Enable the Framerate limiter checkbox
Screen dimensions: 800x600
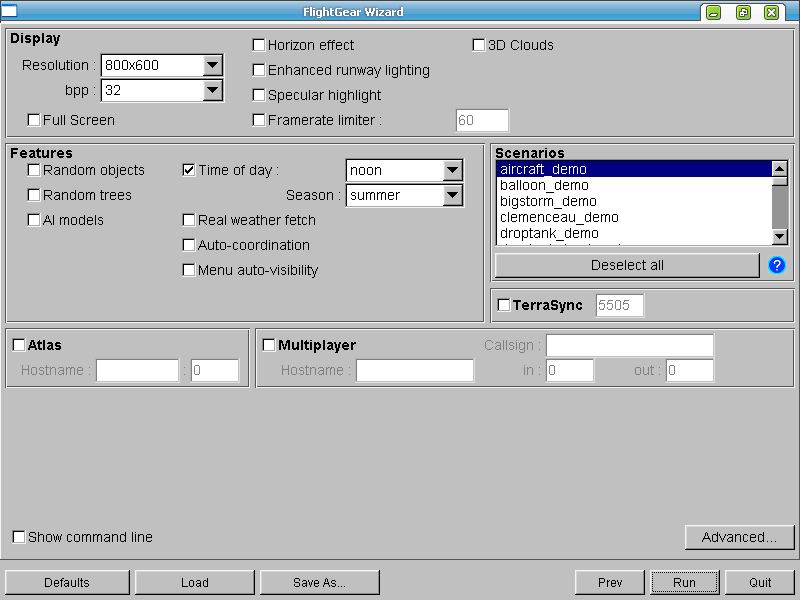coord(259,120)
